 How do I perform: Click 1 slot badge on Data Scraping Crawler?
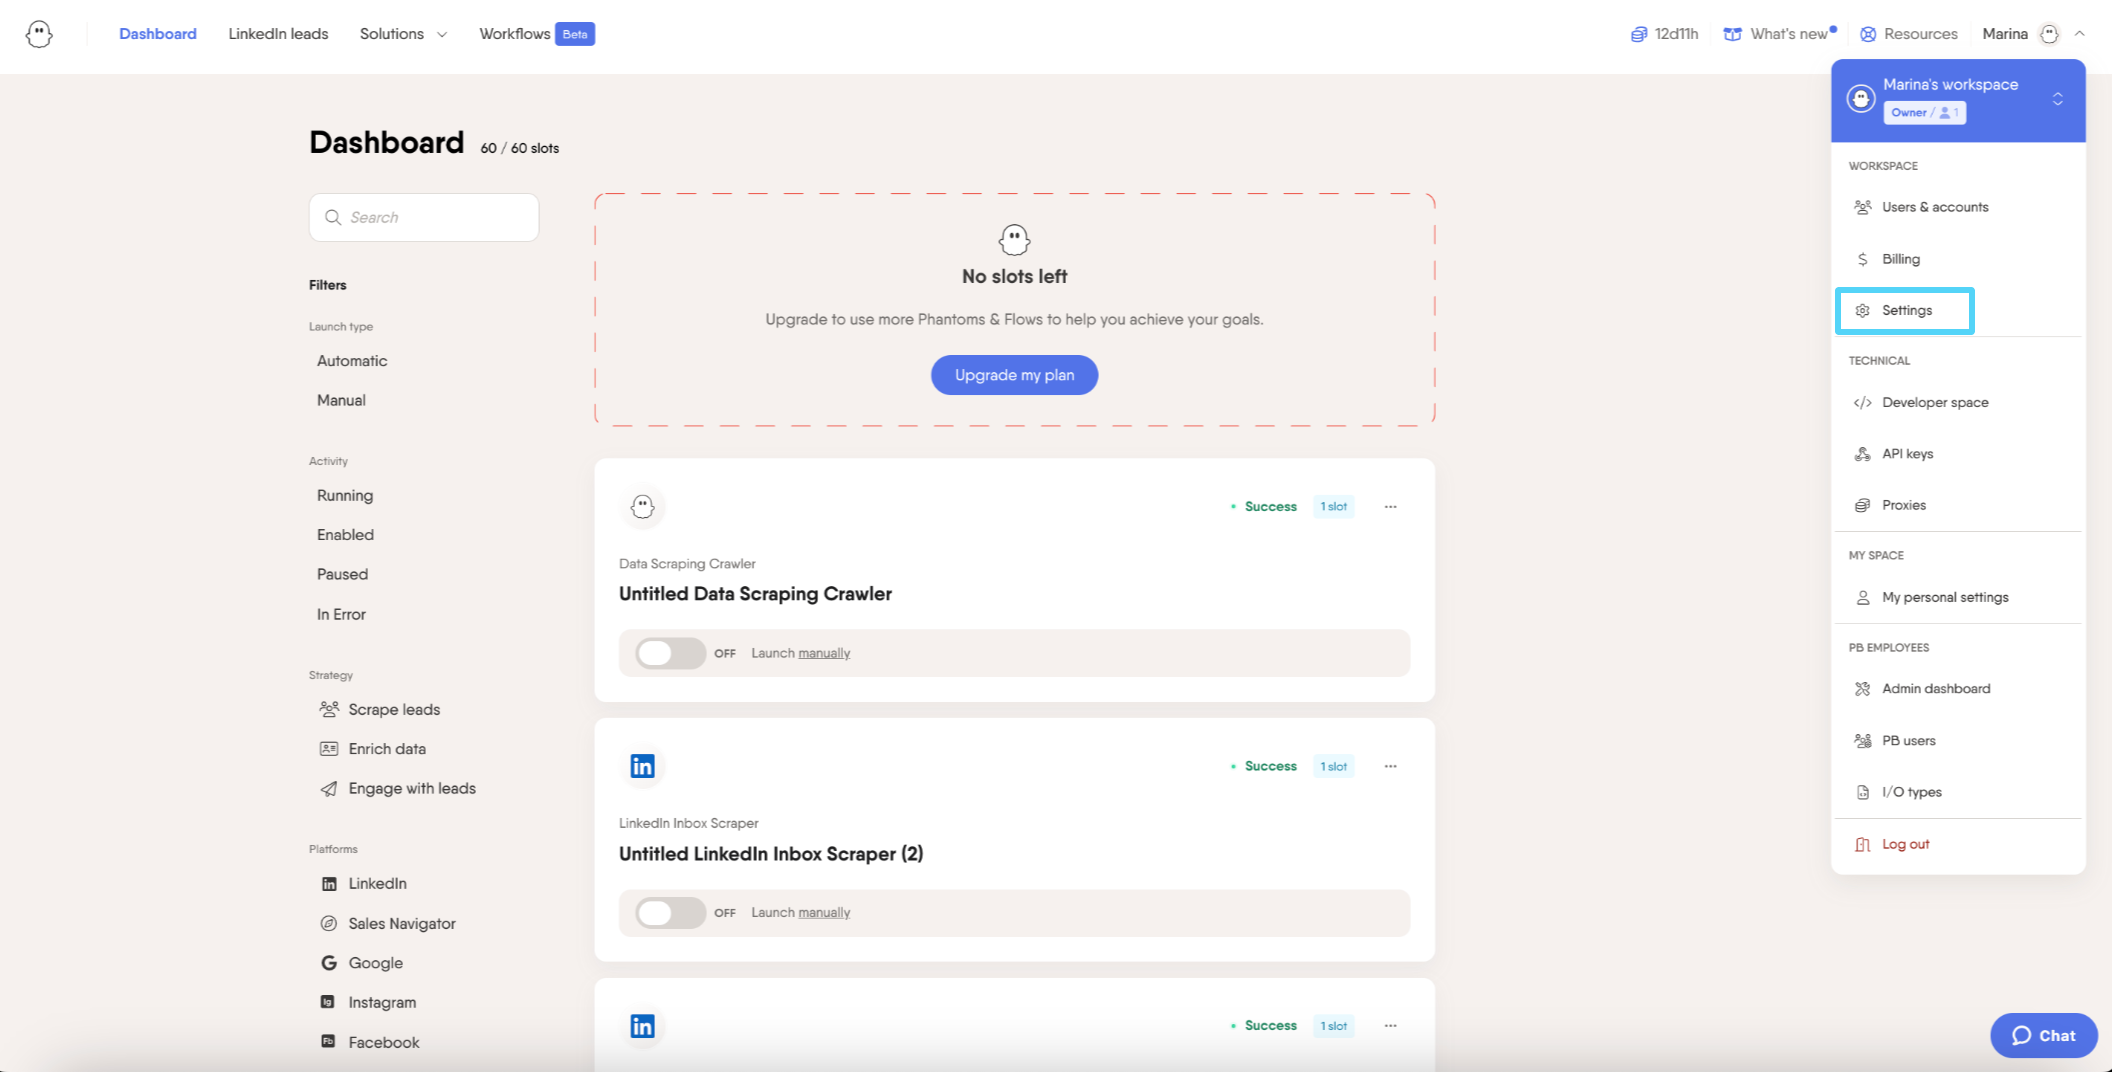coord(1334,507)
